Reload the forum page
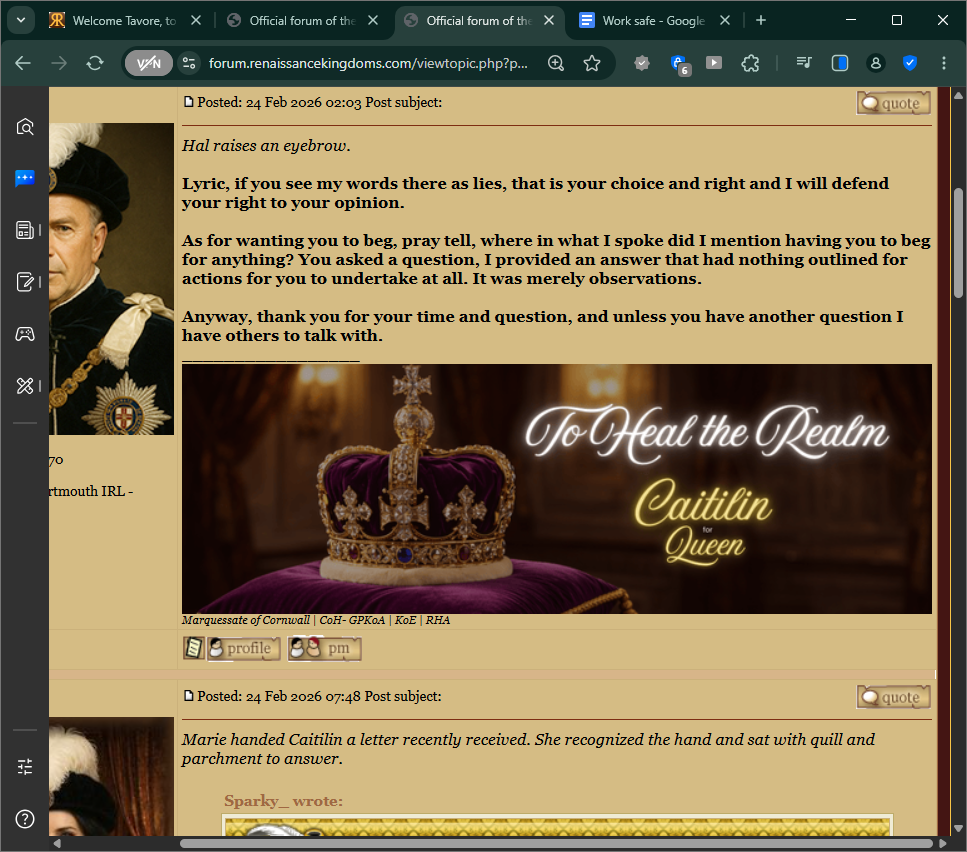The width and height of the screenshot is (967, 852). click(x=94, y=63)
